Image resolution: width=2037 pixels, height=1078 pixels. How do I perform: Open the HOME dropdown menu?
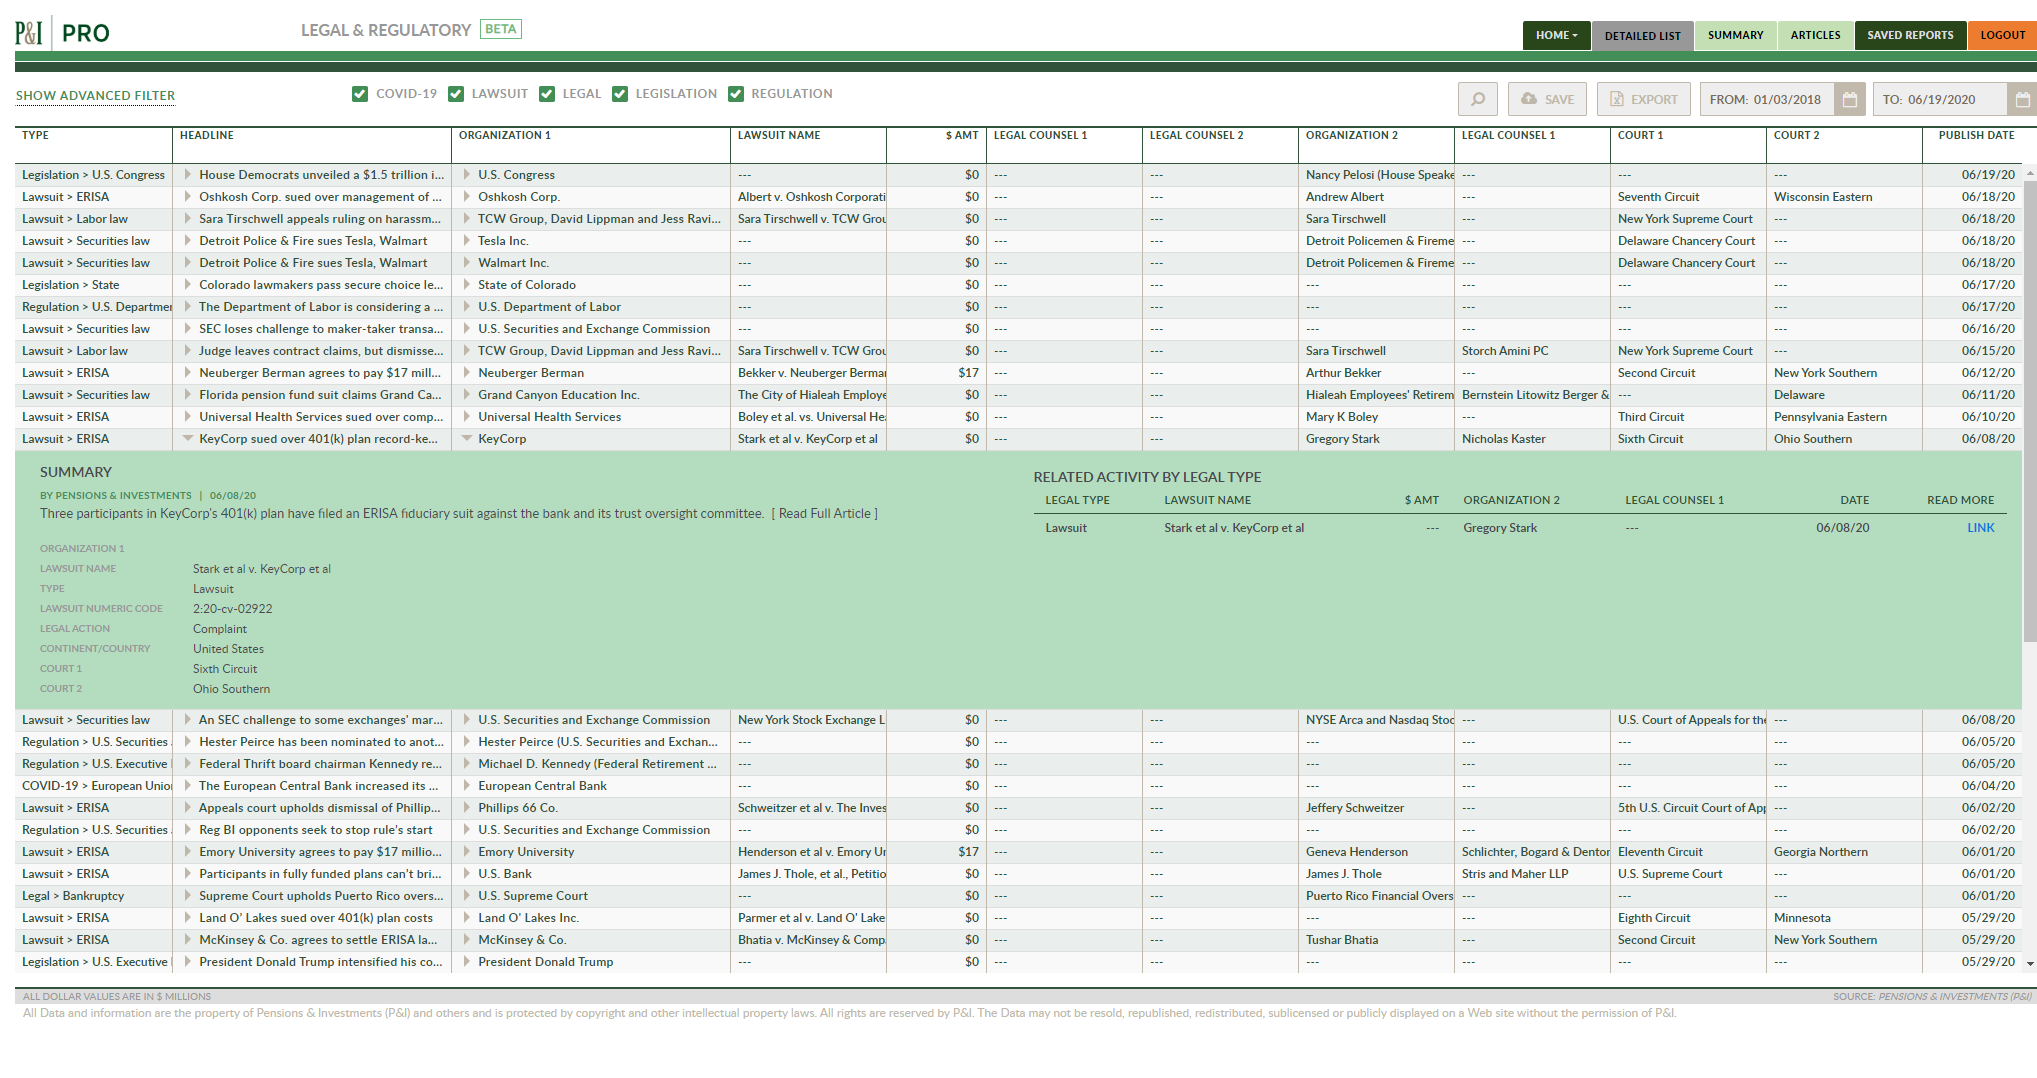coord(1556,35)
